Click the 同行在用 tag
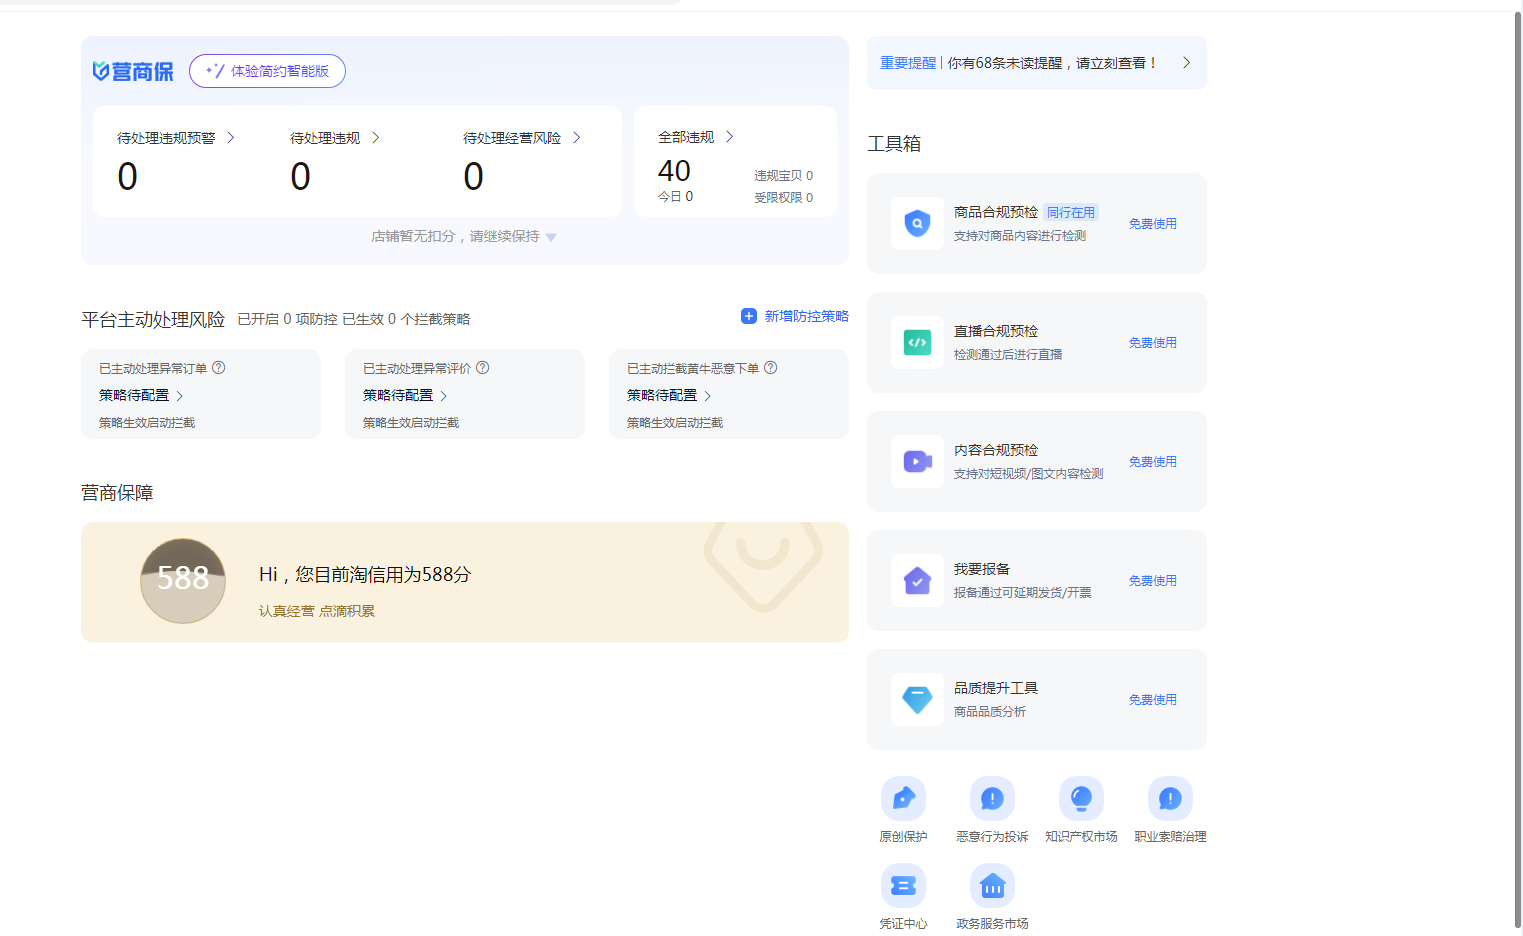1523x936 pixels. (x=1071, y=212)
